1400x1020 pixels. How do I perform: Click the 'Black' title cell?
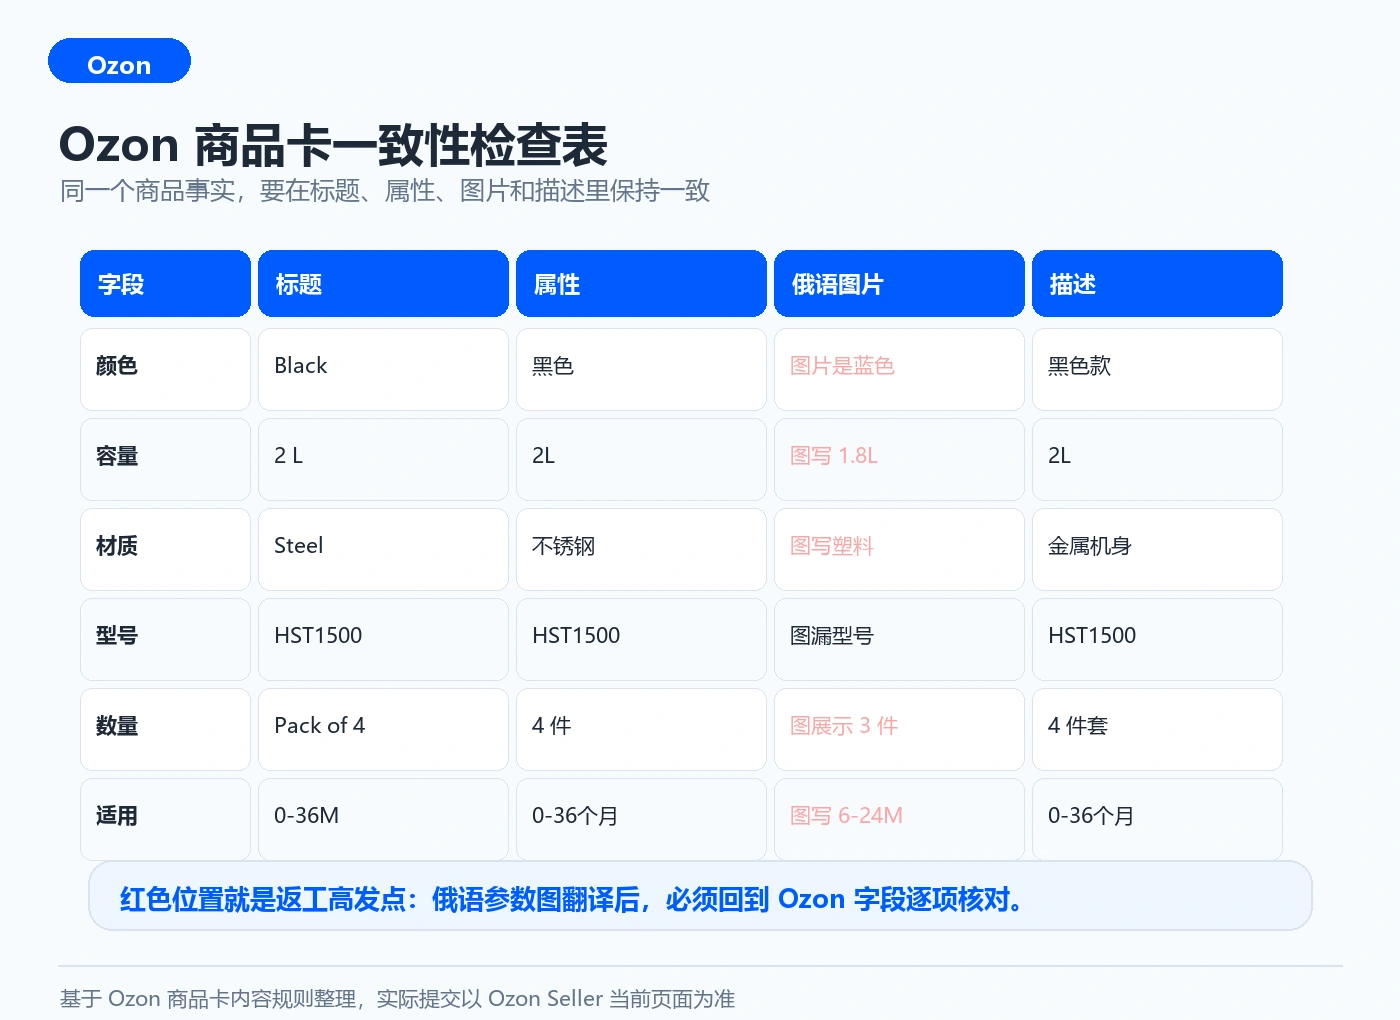click(383, 369)
